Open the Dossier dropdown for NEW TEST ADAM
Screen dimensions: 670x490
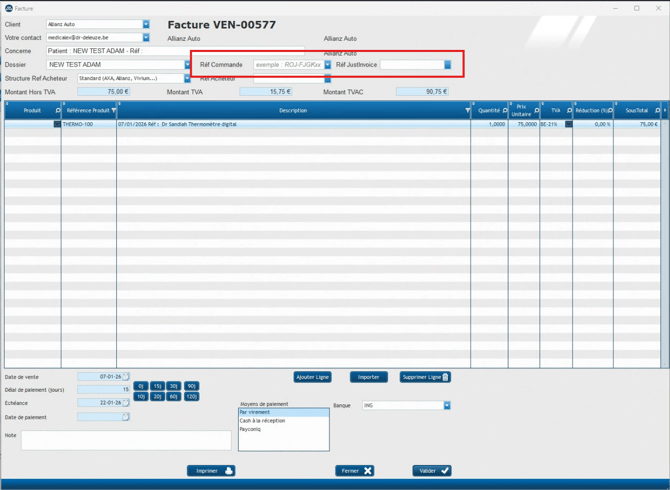click(x=187, y=65)
